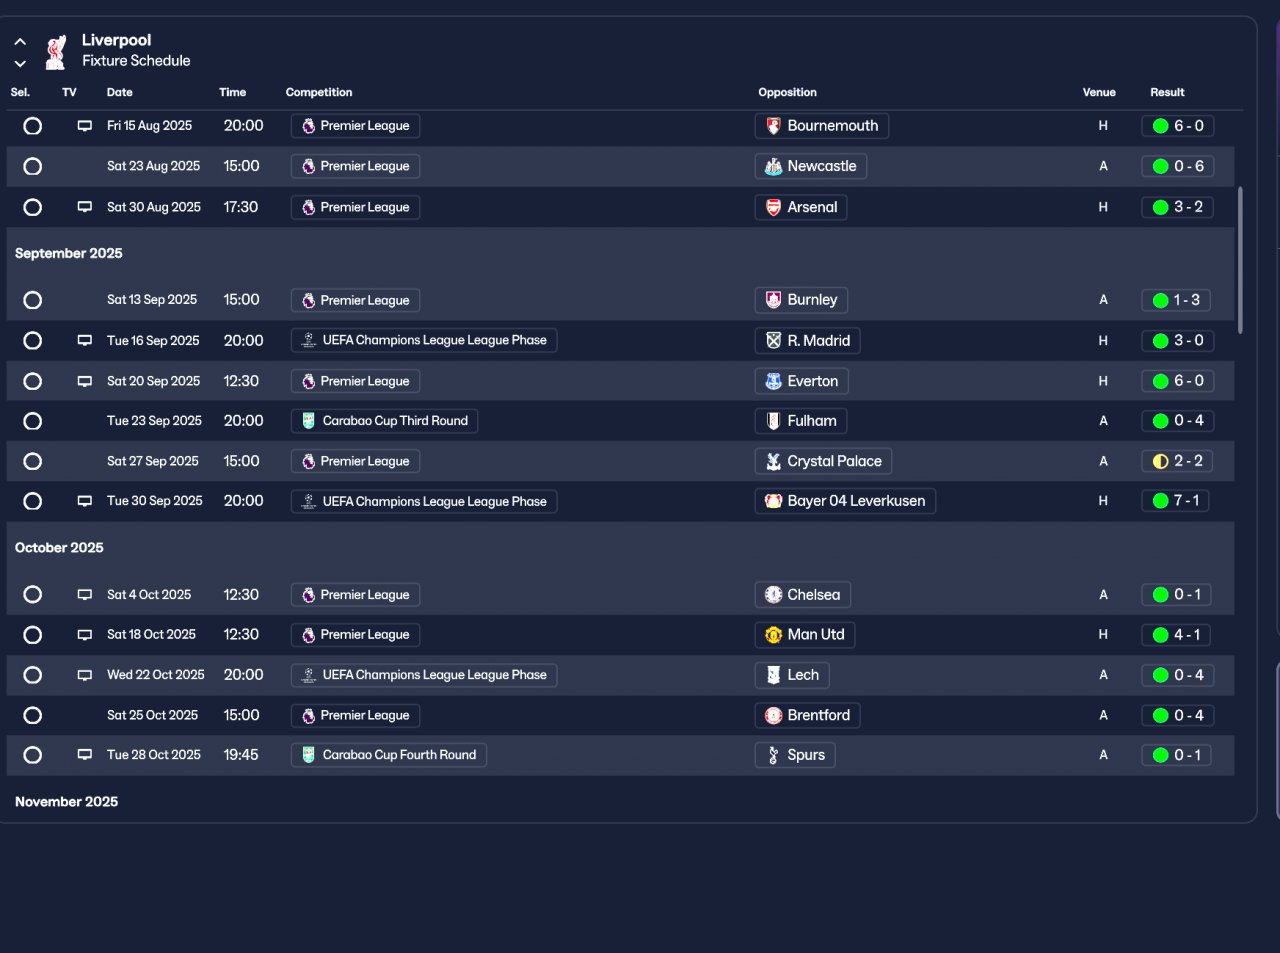Select the Tue 23 Sep Fulham fixture radio button
1280x953 pixels.
point(33,421)
